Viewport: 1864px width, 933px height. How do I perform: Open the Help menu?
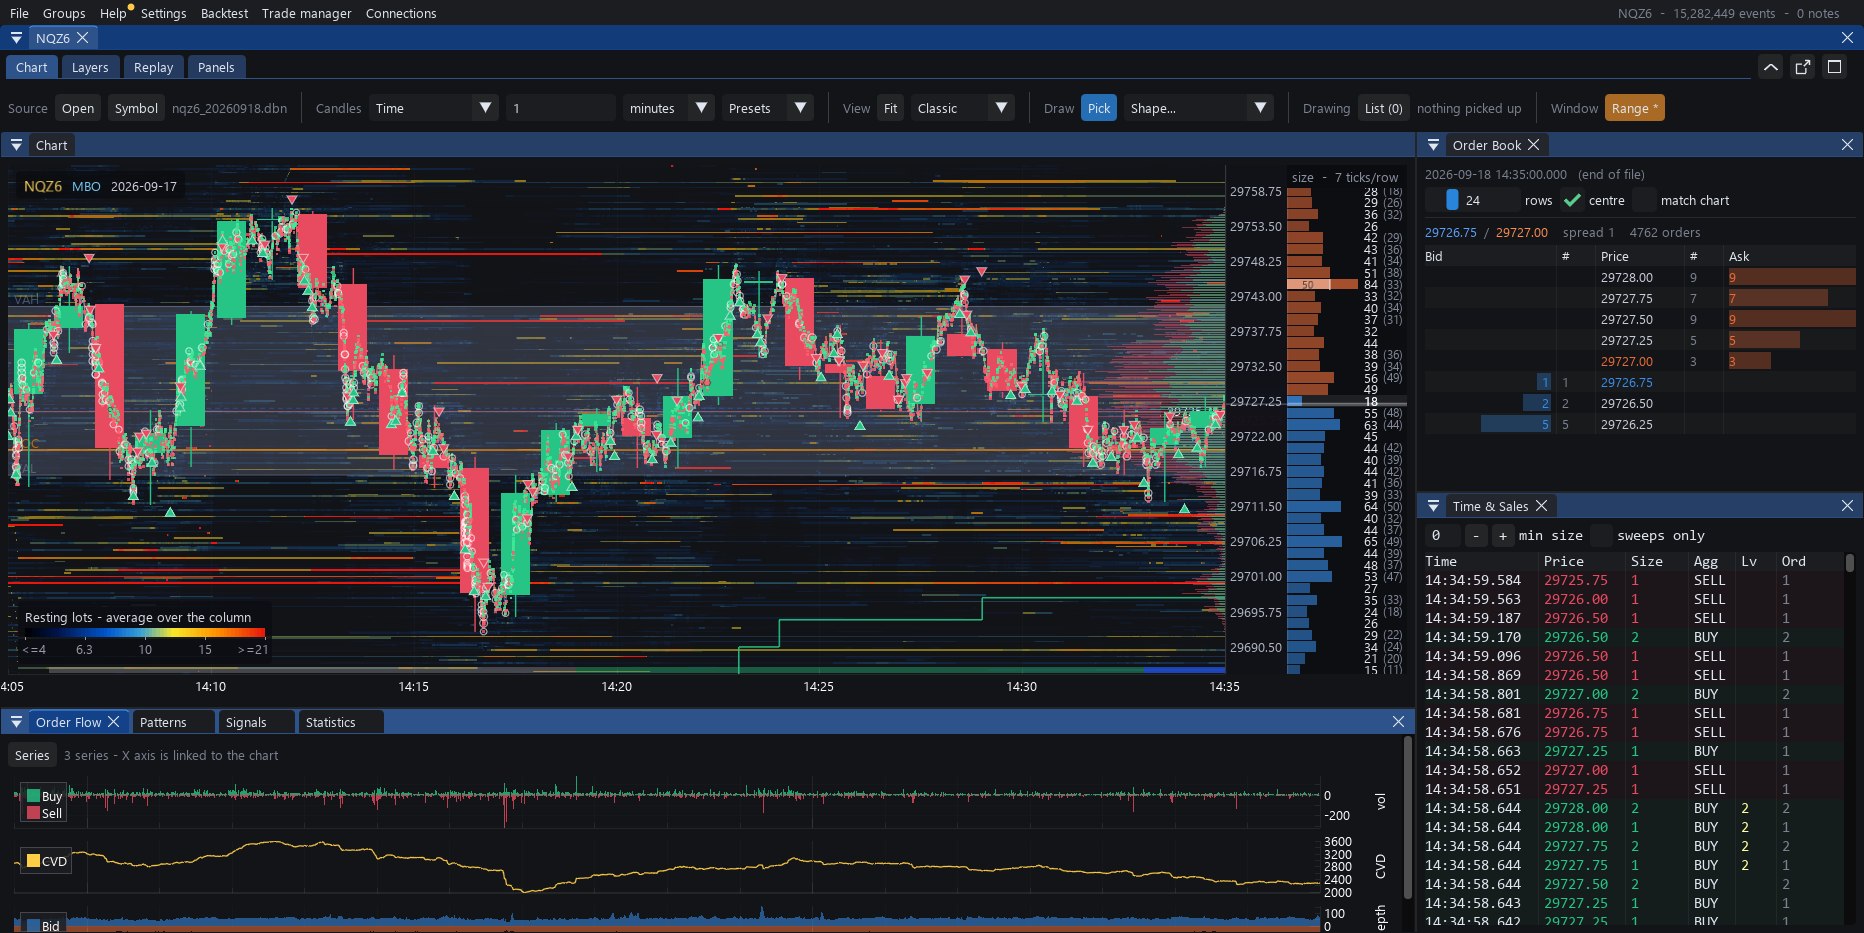coord(112,13)
